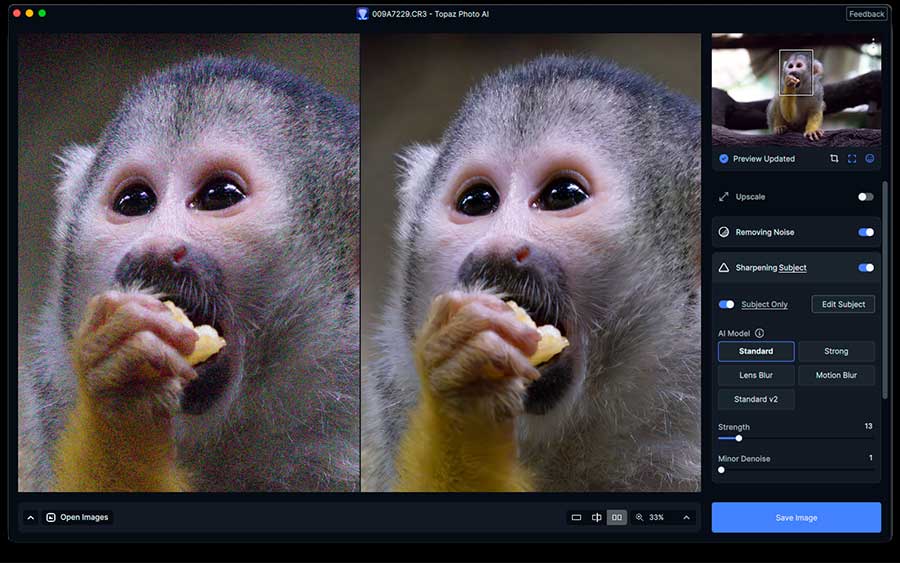
Task: Select the side-by-side view layout icon
Action: pos(617,517)
